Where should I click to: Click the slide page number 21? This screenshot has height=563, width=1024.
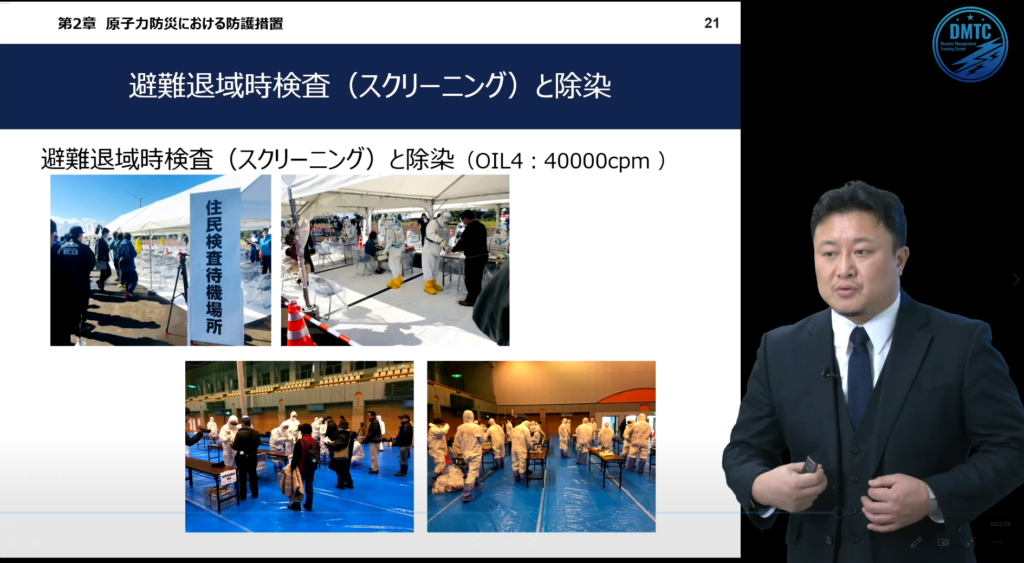pos(711,23)
